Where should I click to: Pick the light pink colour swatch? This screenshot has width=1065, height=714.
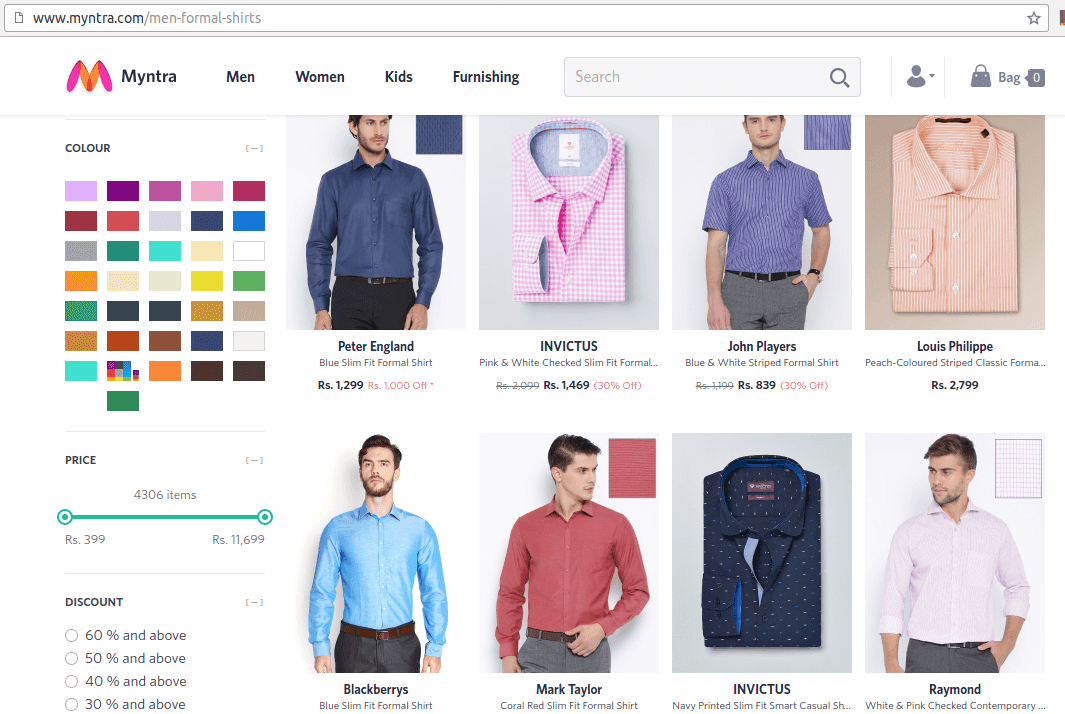(x=207, y=191)
